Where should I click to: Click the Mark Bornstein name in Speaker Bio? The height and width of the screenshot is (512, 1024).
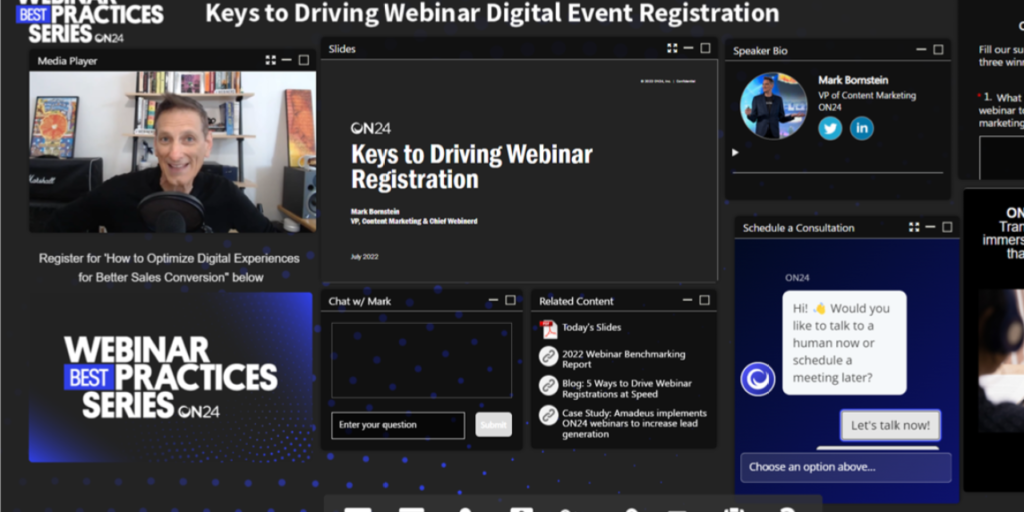(x=853, y=80)
